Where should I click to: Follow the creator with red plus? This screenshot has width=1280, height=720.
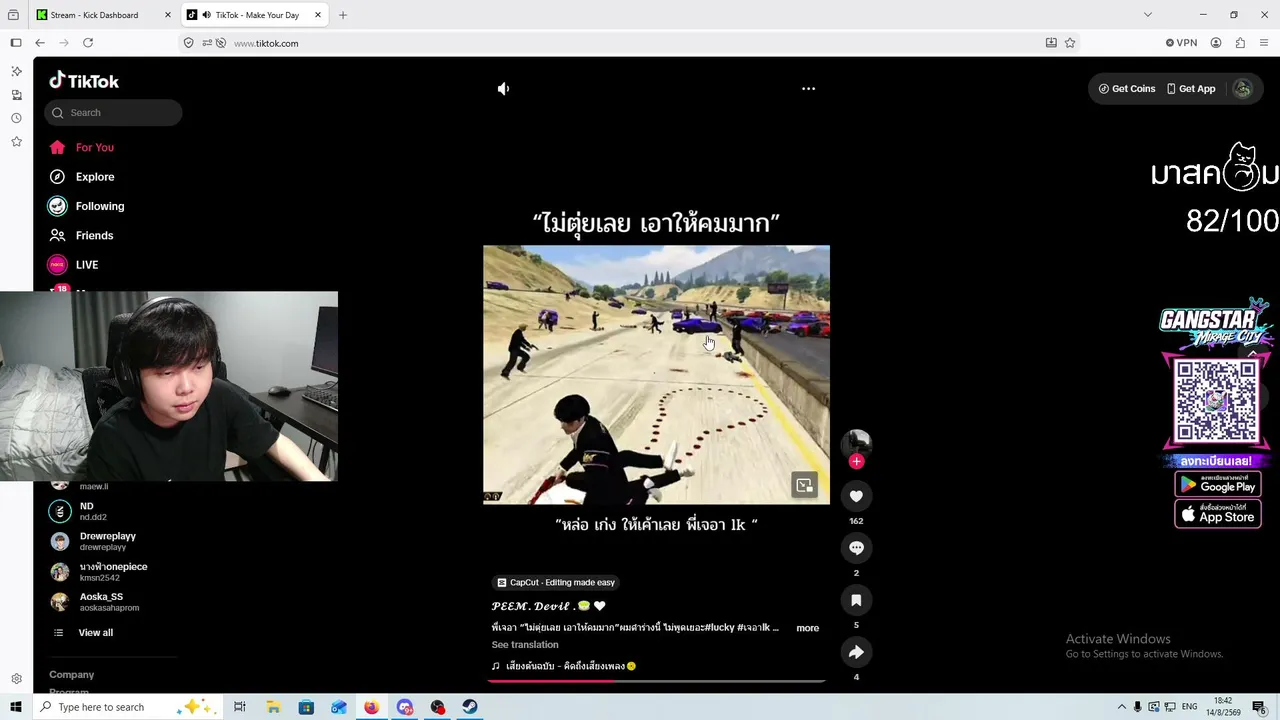pyautogui.click(x=856, y=461)
